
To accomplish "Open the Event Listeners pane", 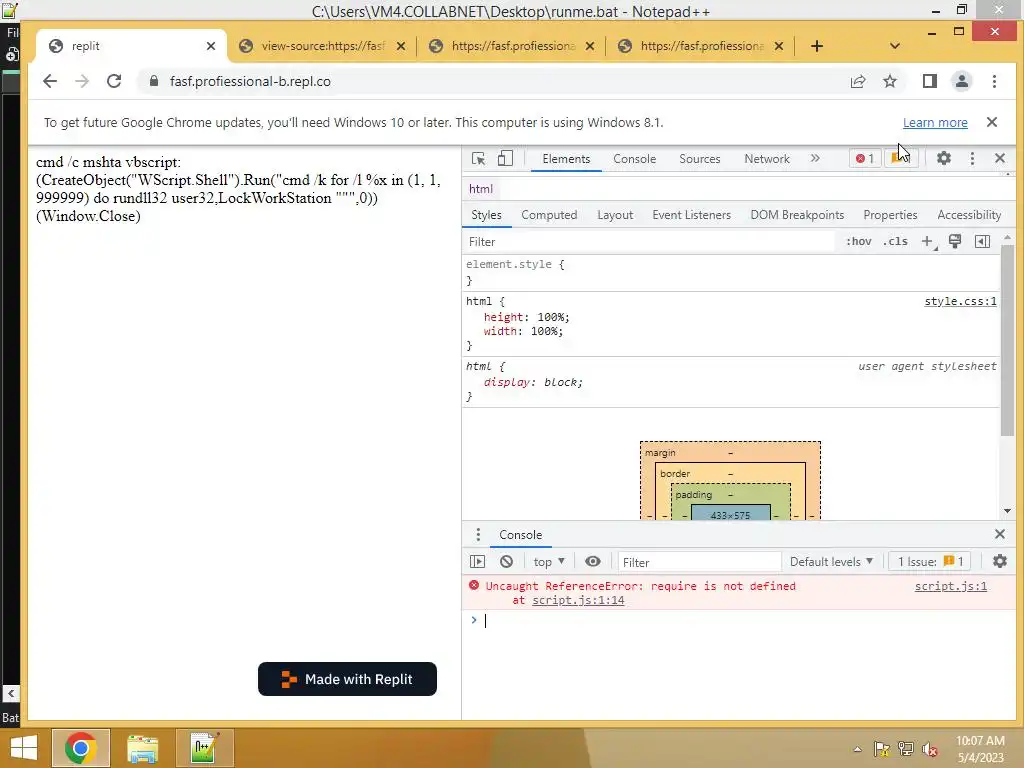I will [x=691, y=215].
